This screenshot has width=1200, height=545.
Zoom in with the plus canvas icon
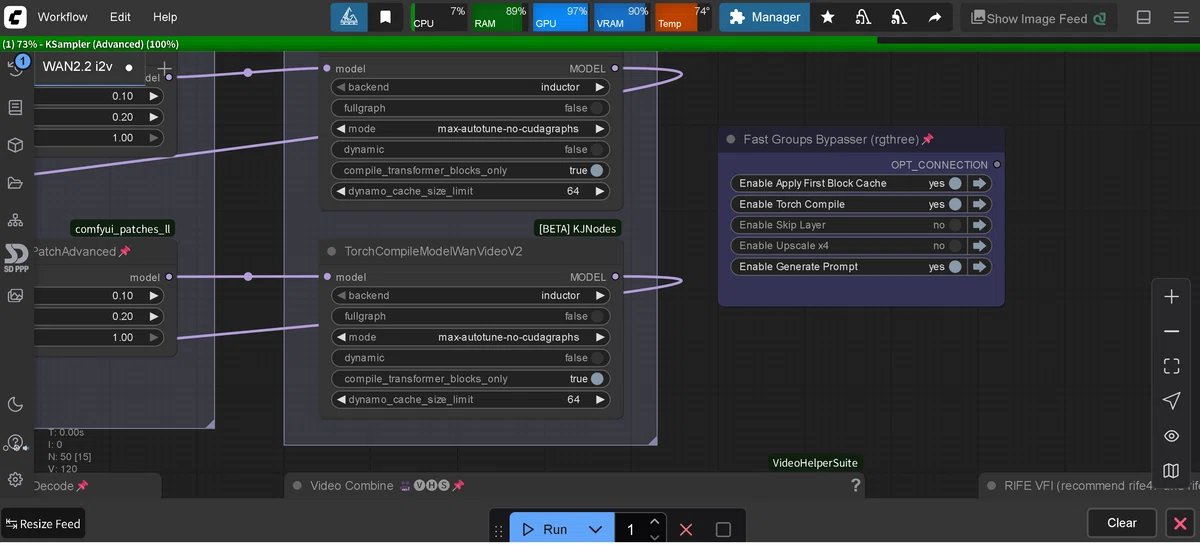click(x=1171, y=297)
